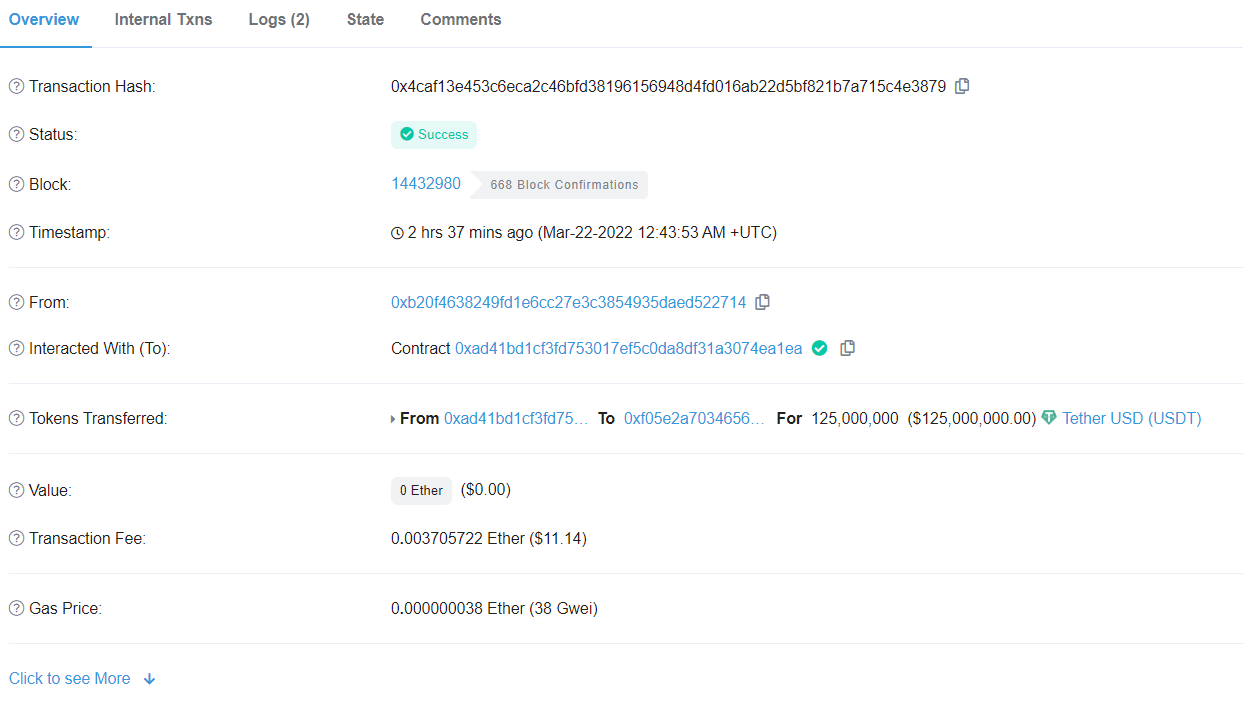Switch to the State tab

click(365, 19)
